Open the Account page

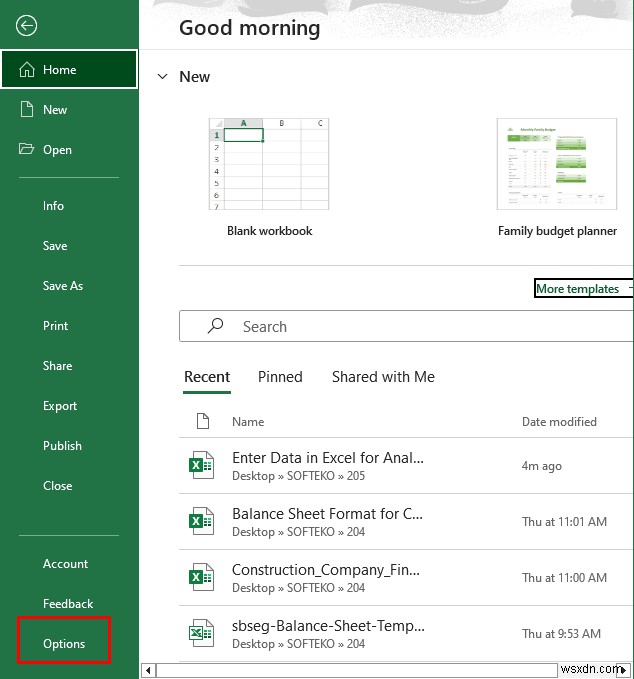(65, 563)
